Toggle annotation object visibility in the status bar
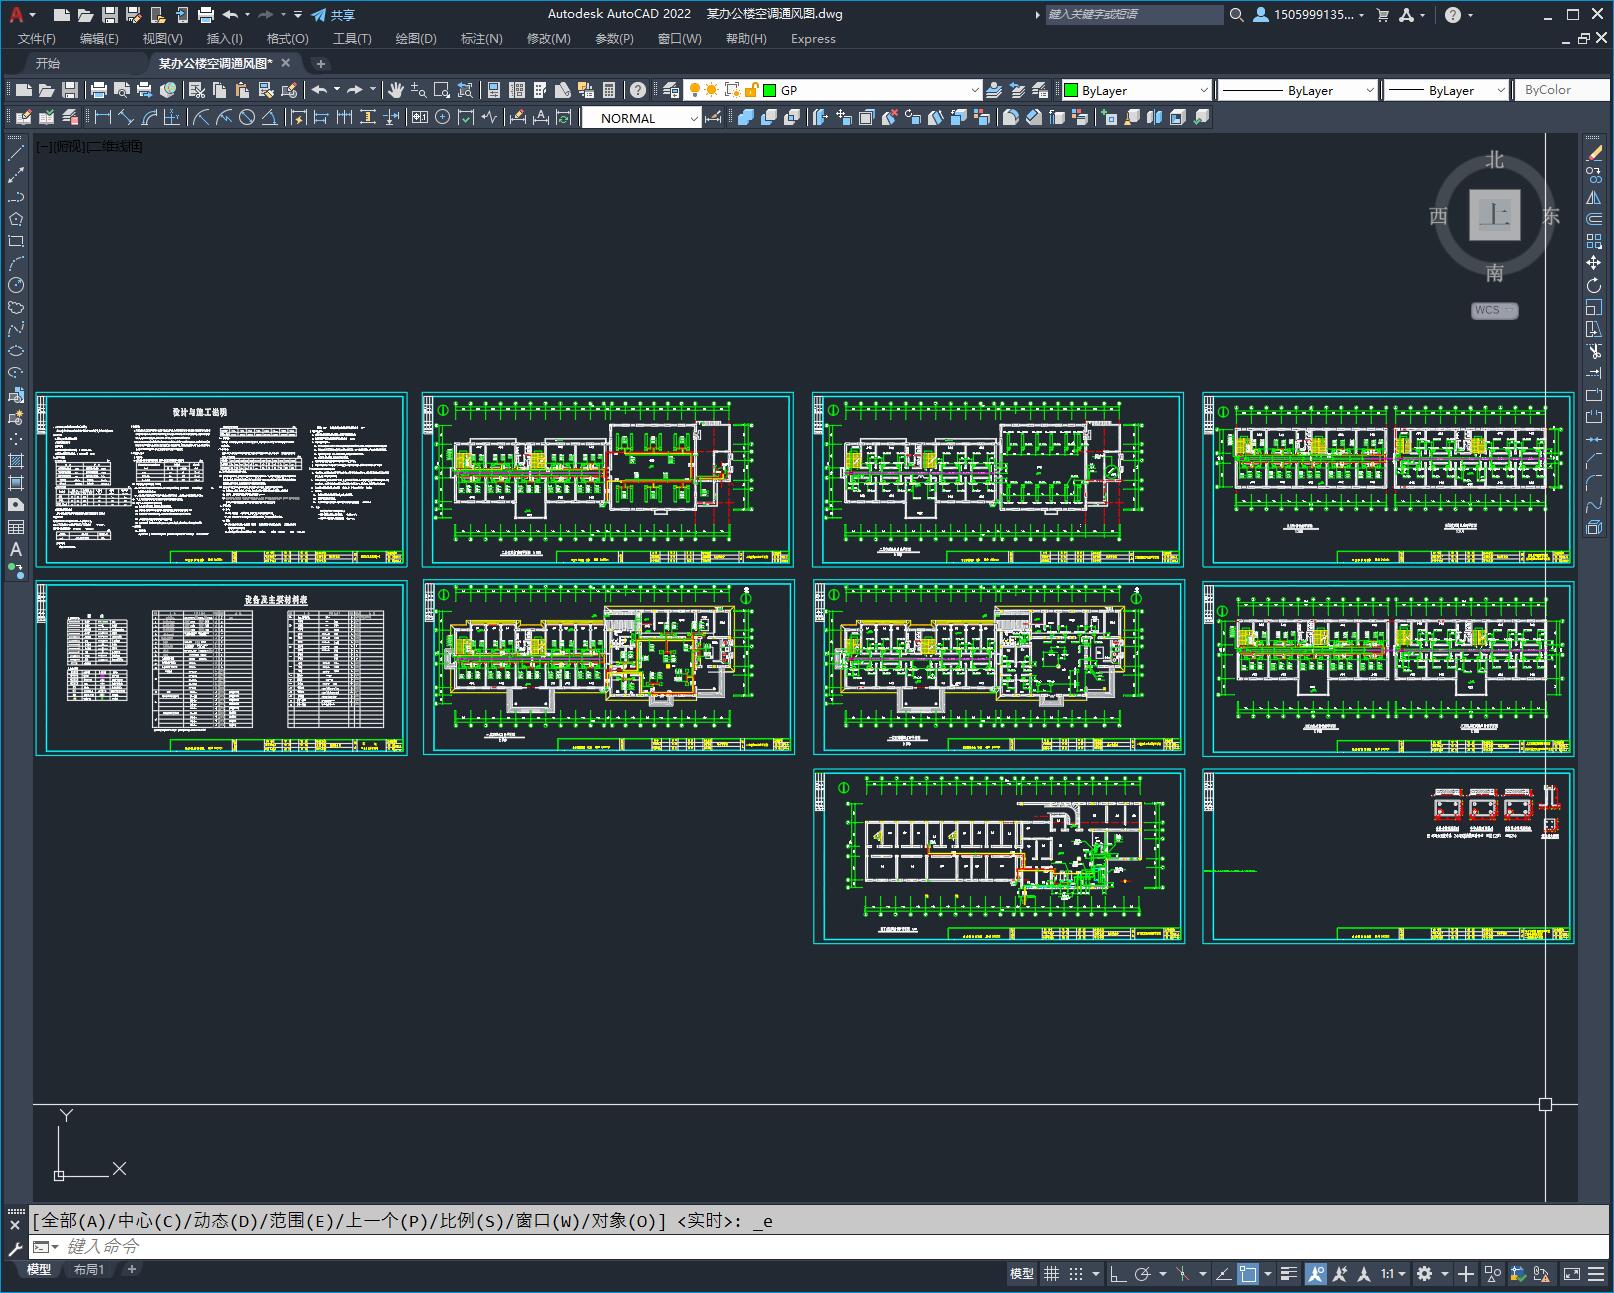 [x=1315, y=1274]
